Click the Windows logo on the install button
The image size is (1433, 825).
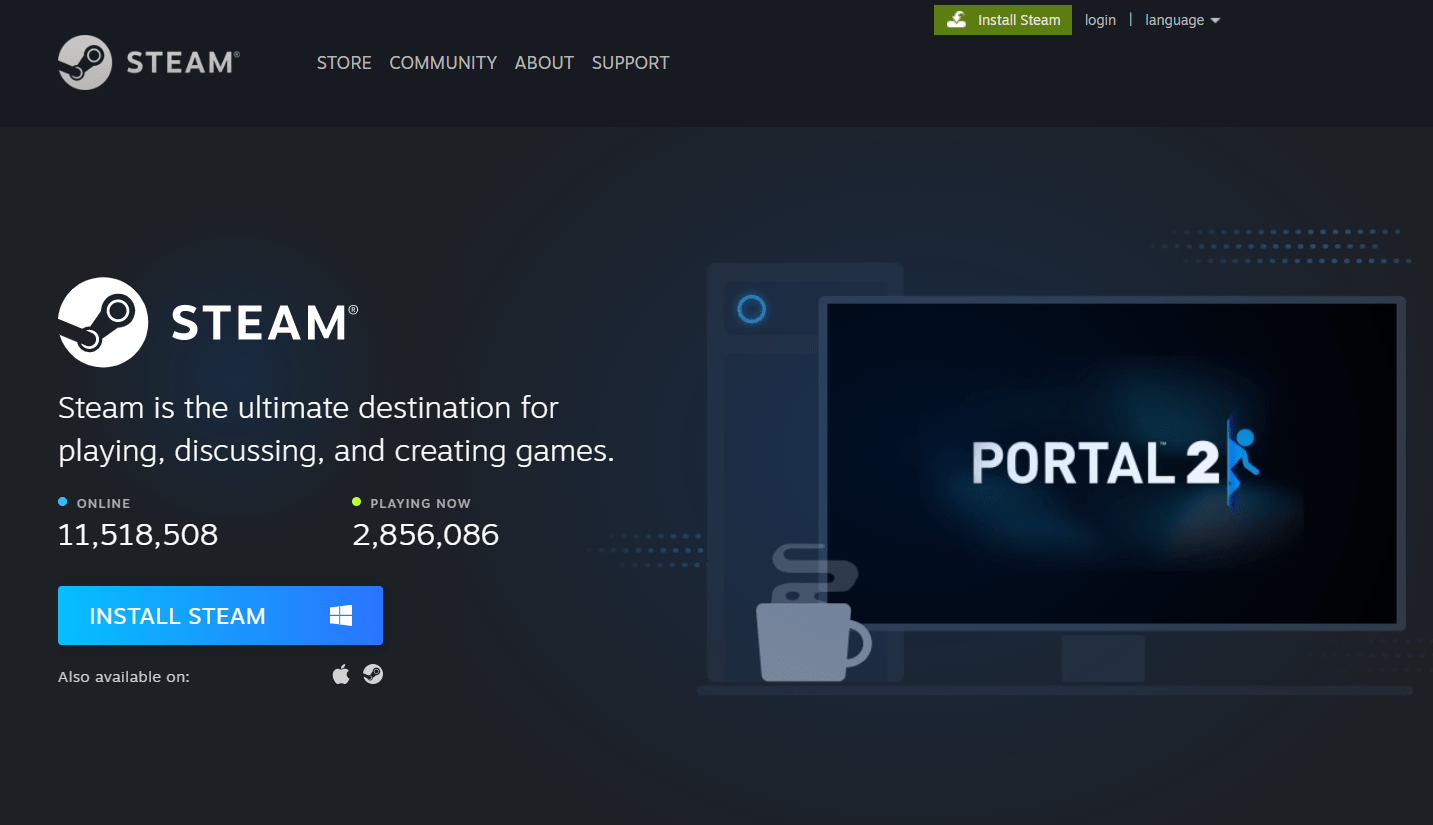[341, 615]
